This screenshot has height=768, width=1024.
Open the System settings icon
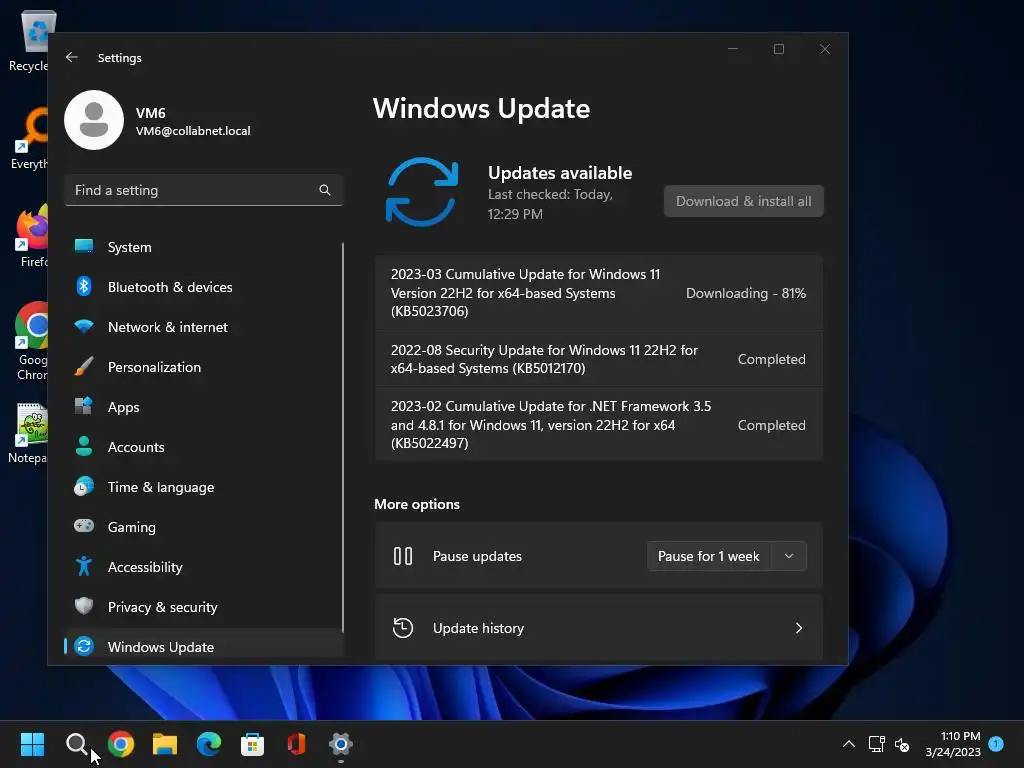coord(84,246)
